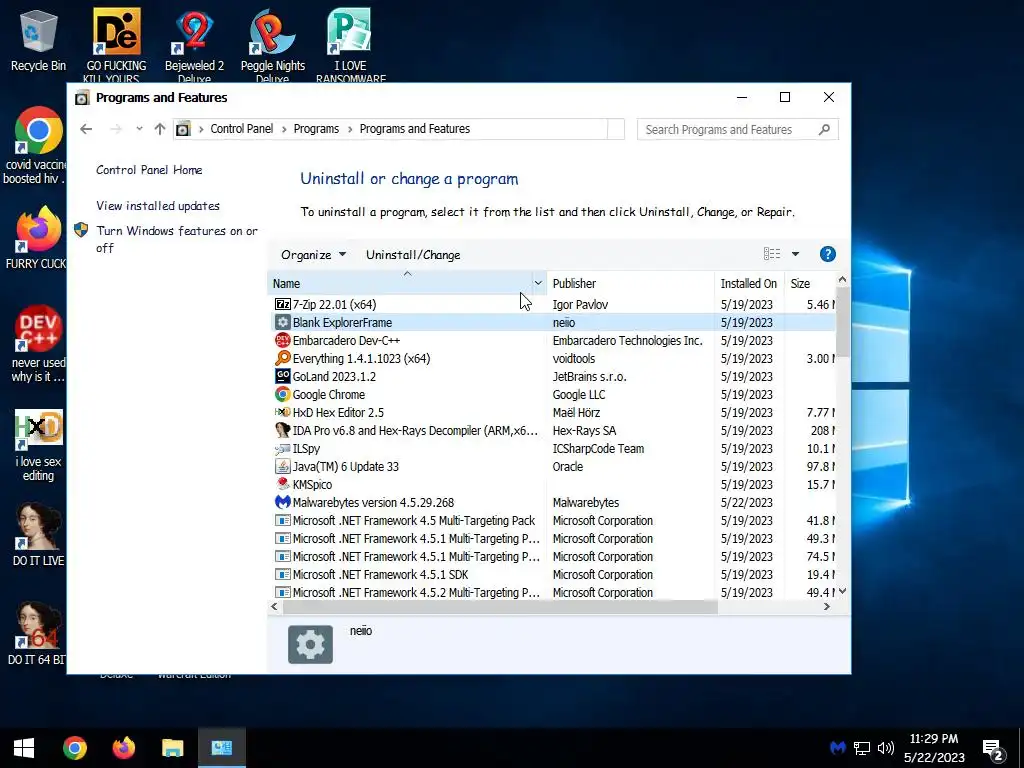Select Microsoft .NET Framework 4.5 Multi-Targeting Pack
Image resolution: width=1024 pixels, height=768 pixels.
(x=413, y=520)
